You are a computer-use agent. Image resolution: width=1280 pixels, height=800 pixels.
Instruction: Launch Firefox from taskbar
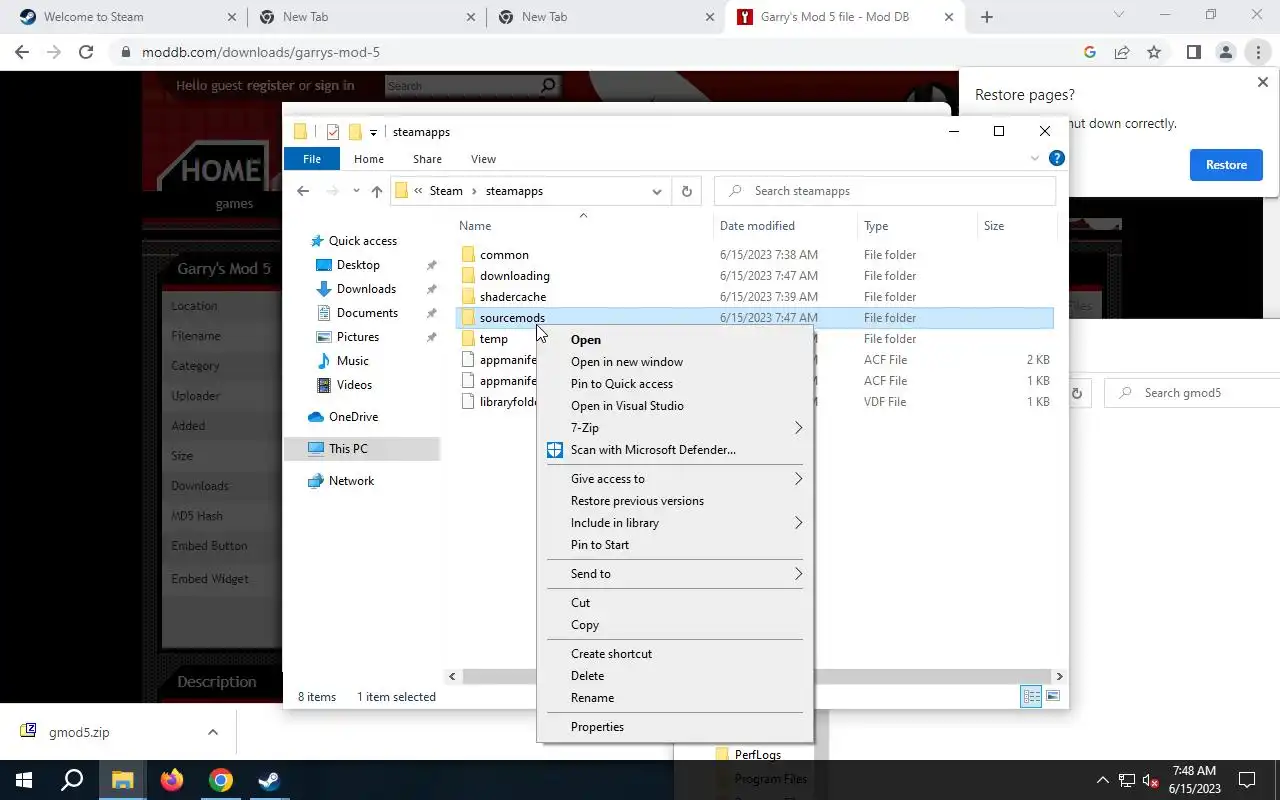[x=171, y=780]
